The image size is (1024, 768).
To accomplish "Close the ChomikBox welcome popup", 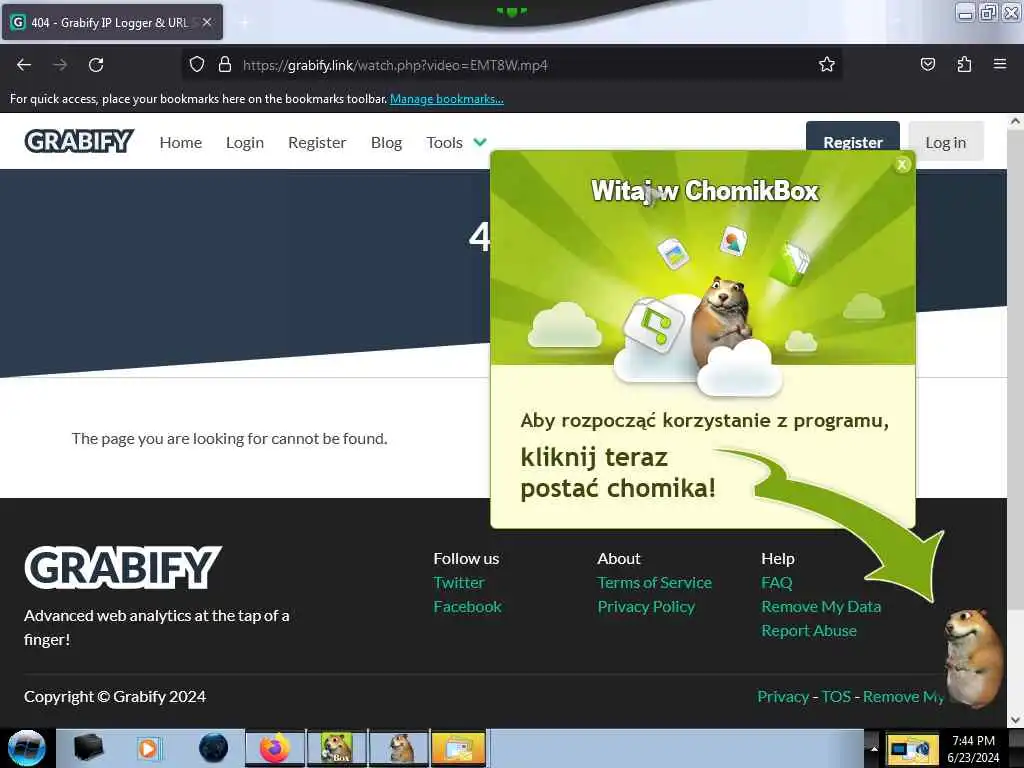I will coord(902,165).
